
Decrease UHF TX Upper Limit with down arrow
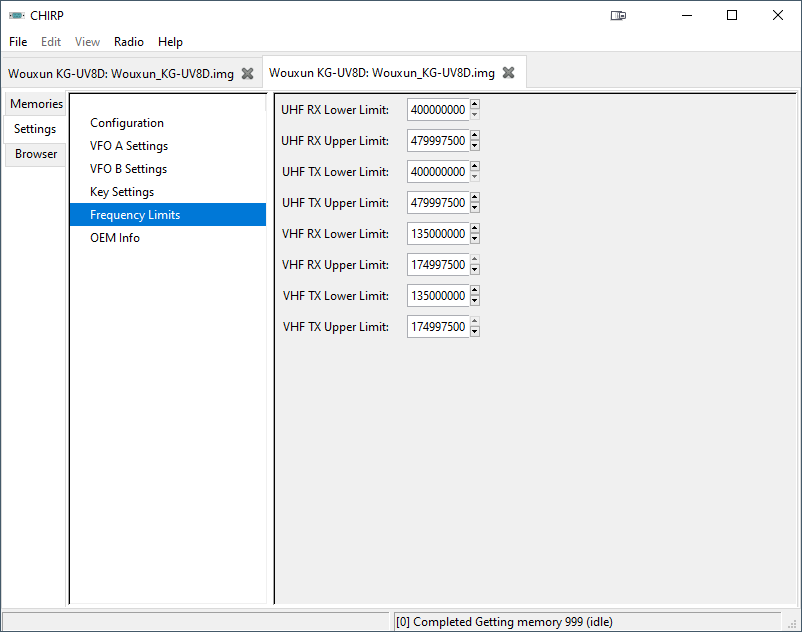[x=475, y=208]
